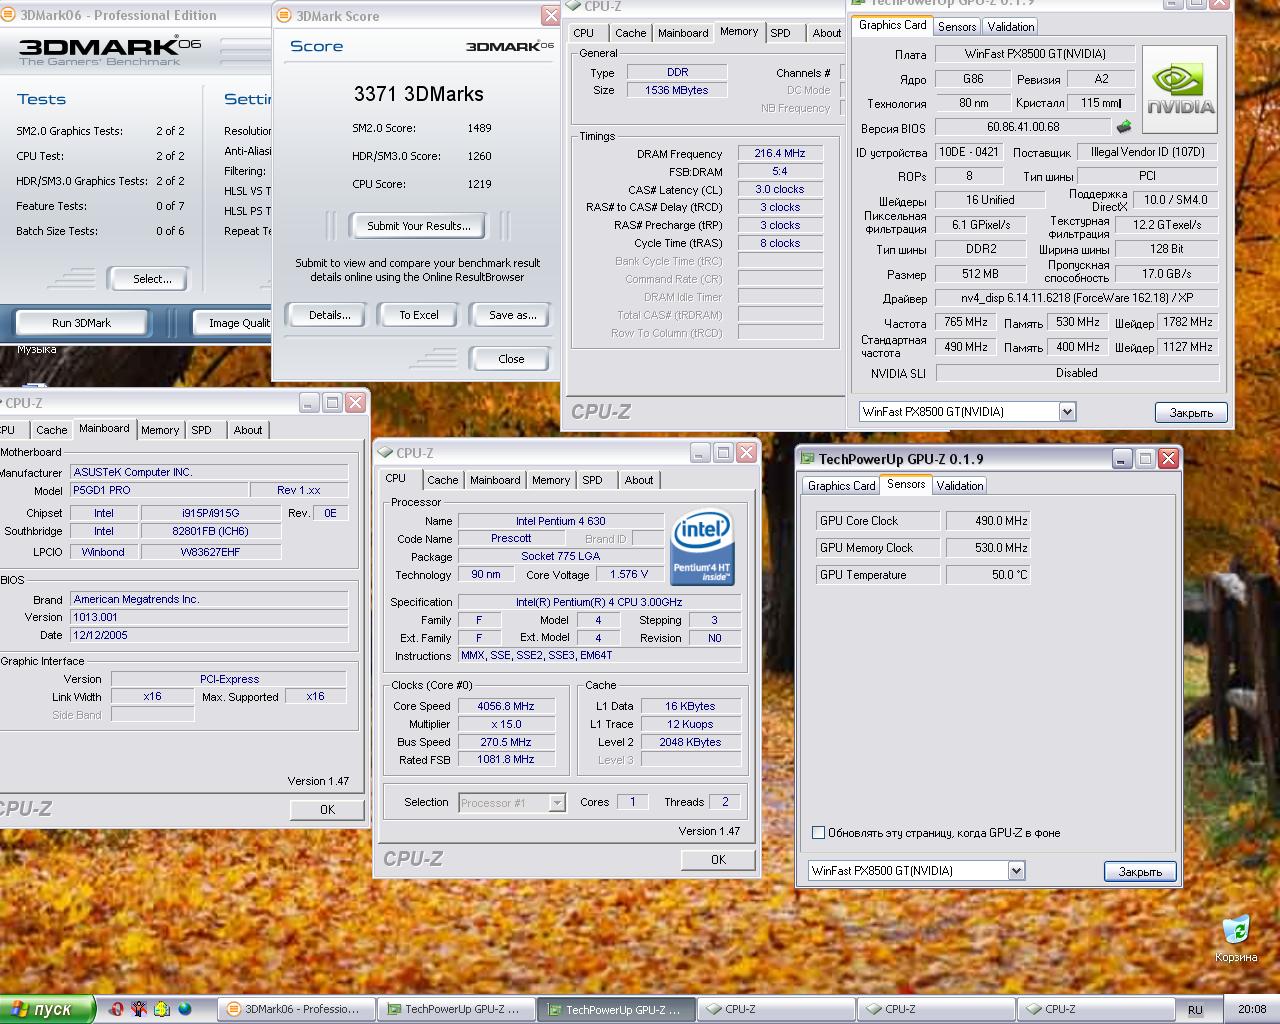Open the Cache tab in the CPU-Z processor window
Image resolution: width=1280 pixels, height=1024 pixels.
tap(442, 480)
